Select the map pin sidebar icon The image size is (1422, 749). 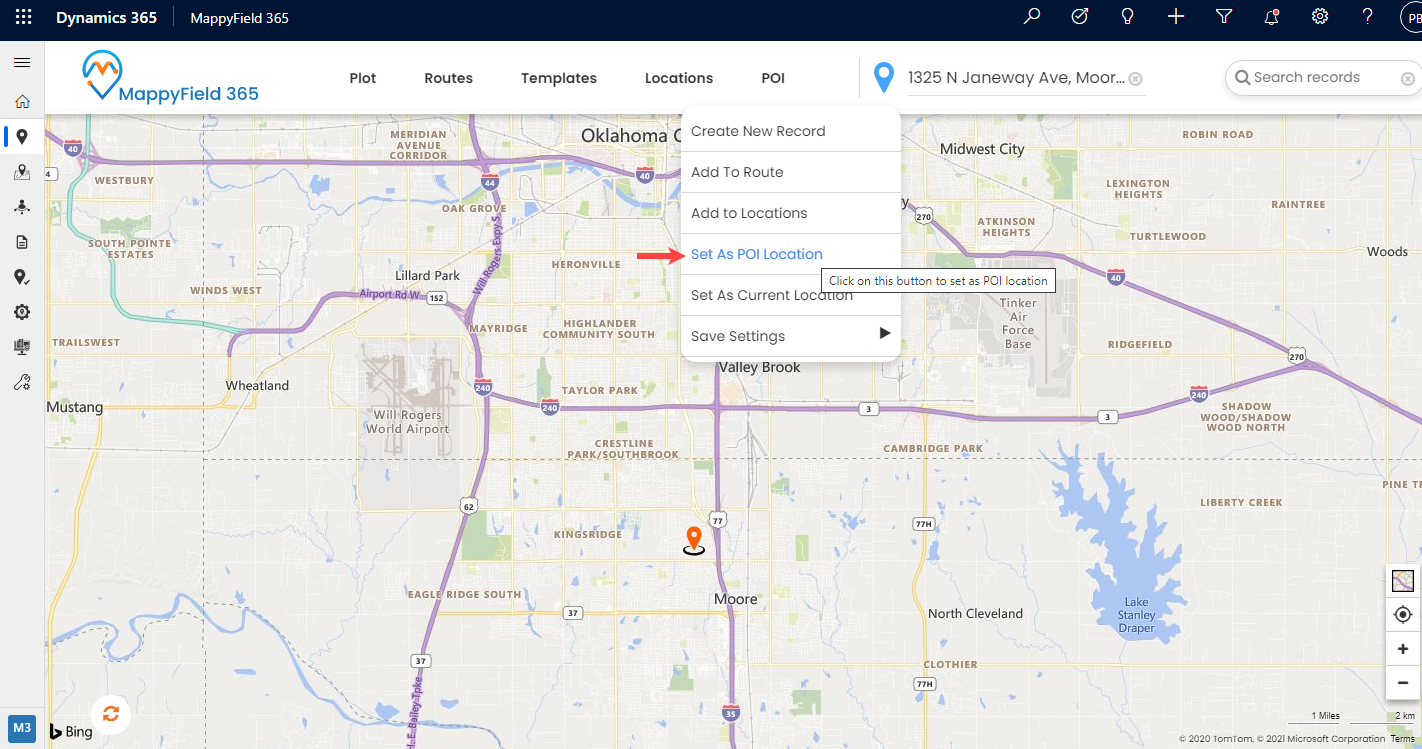(x=22, y=137)
